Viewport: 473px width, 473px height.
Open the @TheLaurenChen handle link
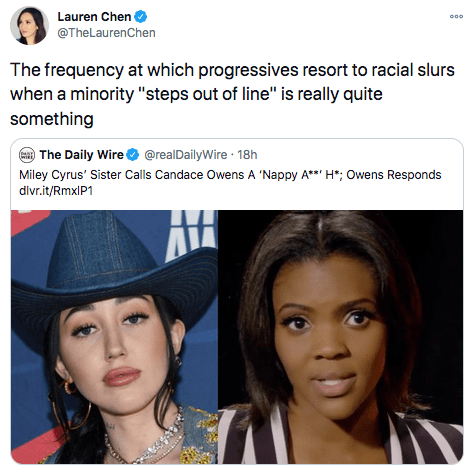(x=106, y=33)
